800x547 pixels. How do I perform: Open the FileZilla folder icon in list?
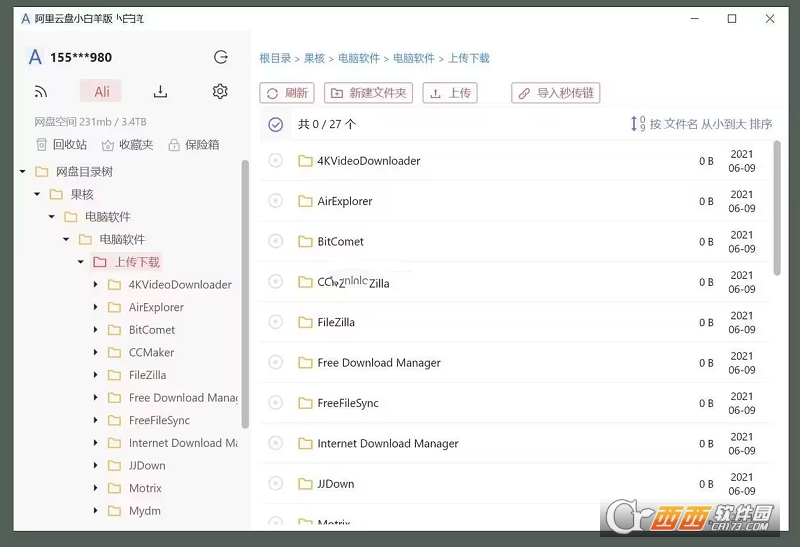(x=305, y=322)
